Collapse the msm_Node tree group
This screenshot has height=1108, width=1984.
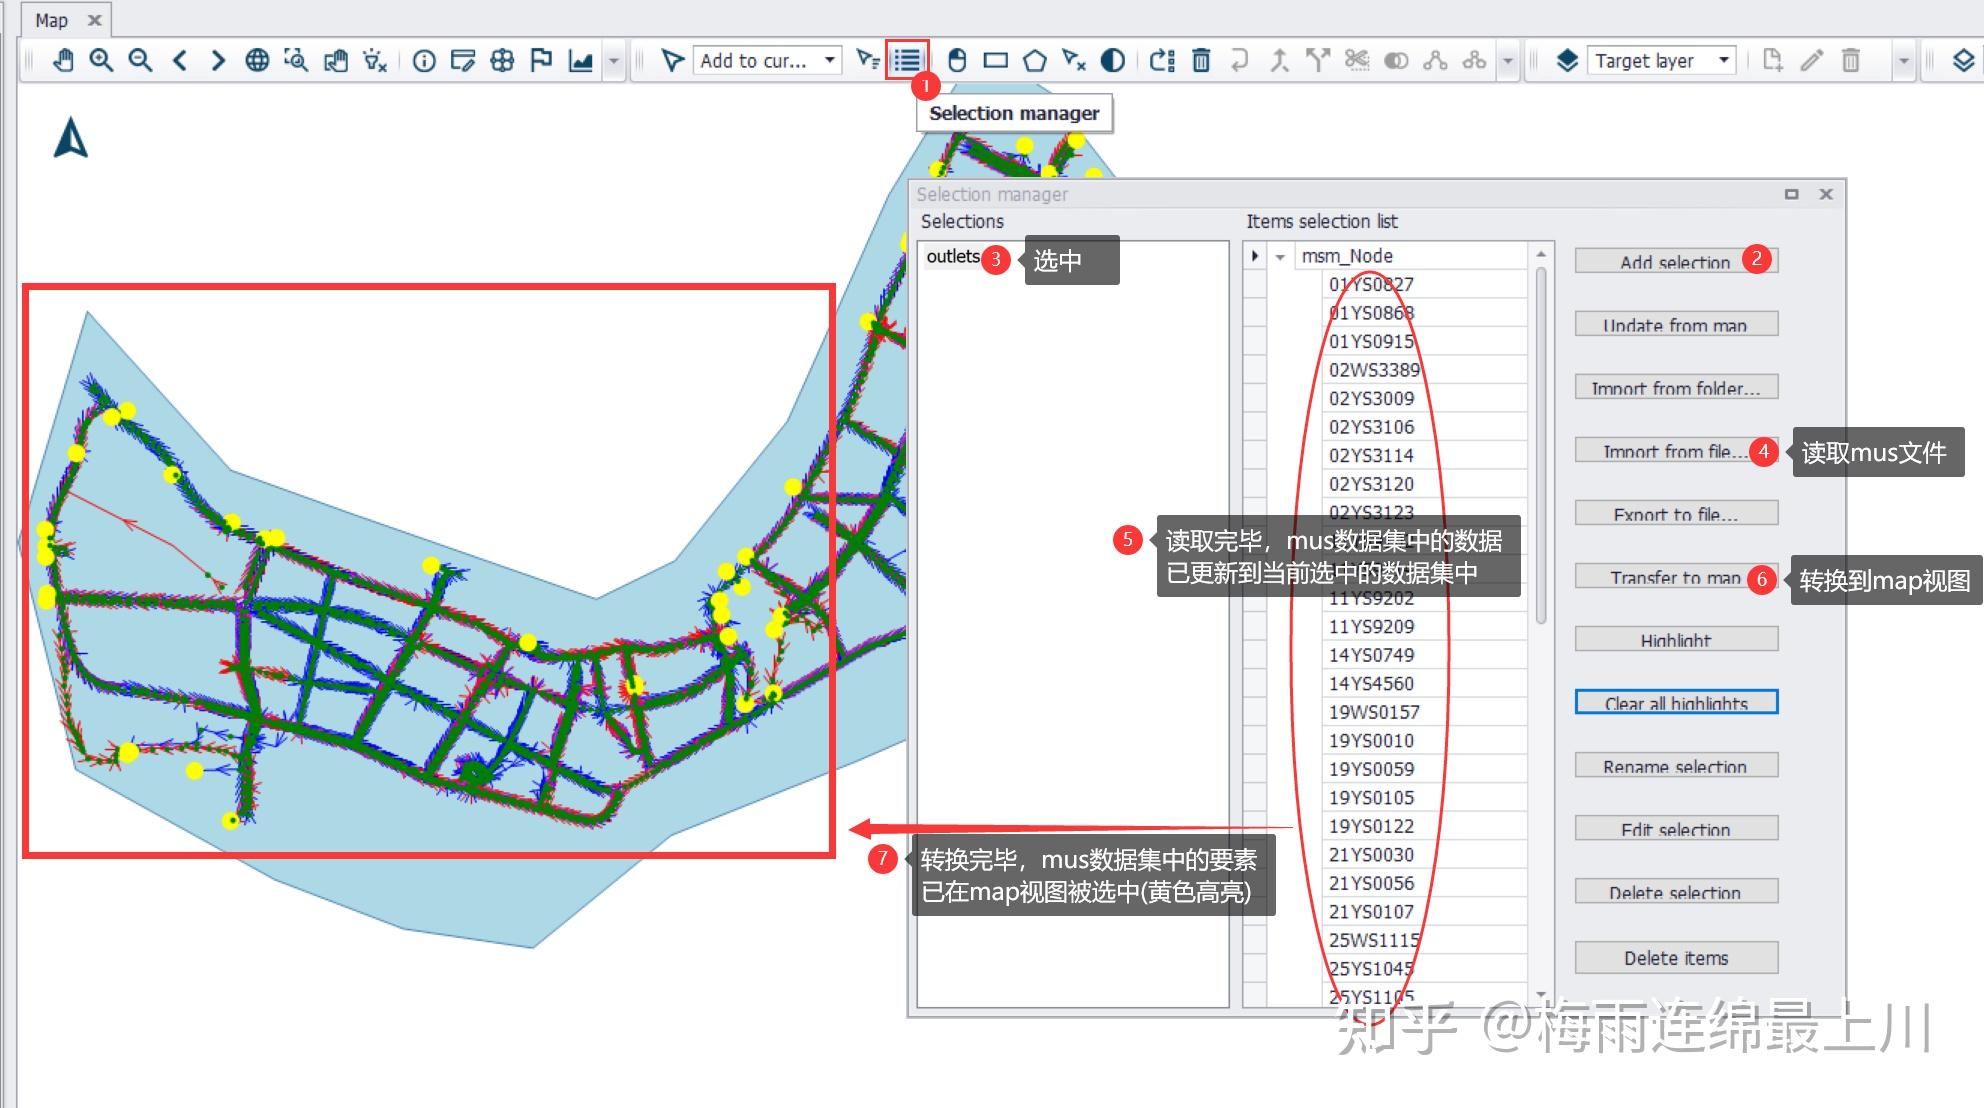click(x=1280, y=257)
